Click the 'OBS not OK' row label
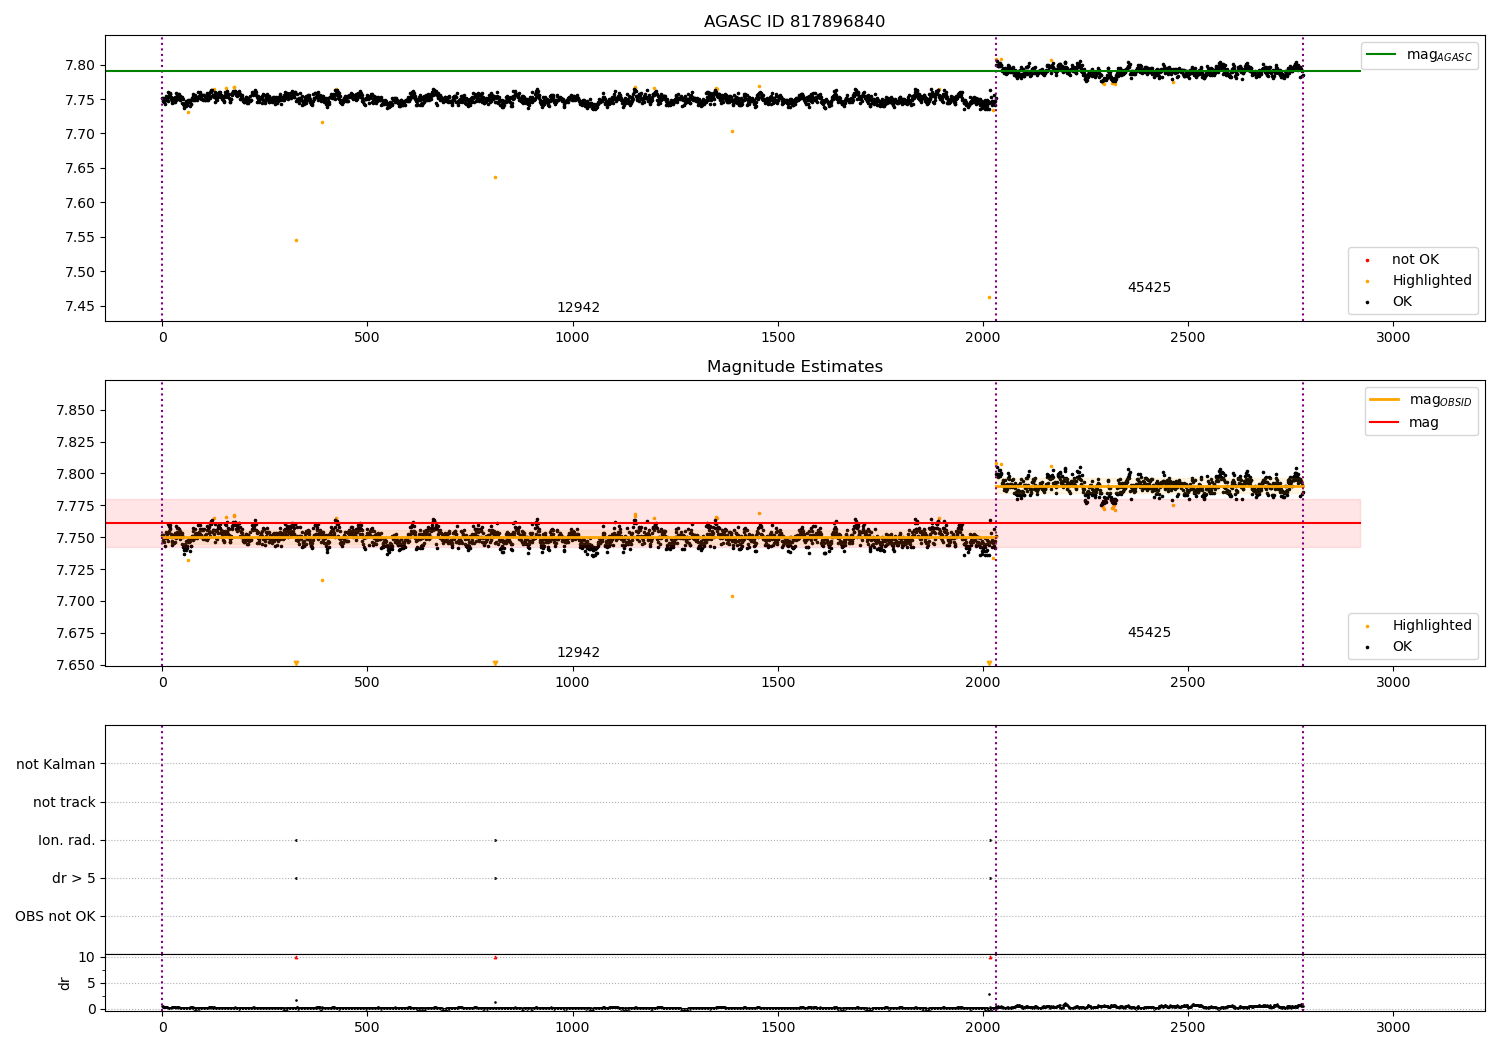The width and height of the screenshot is (1500, 1050). (56, 916)
